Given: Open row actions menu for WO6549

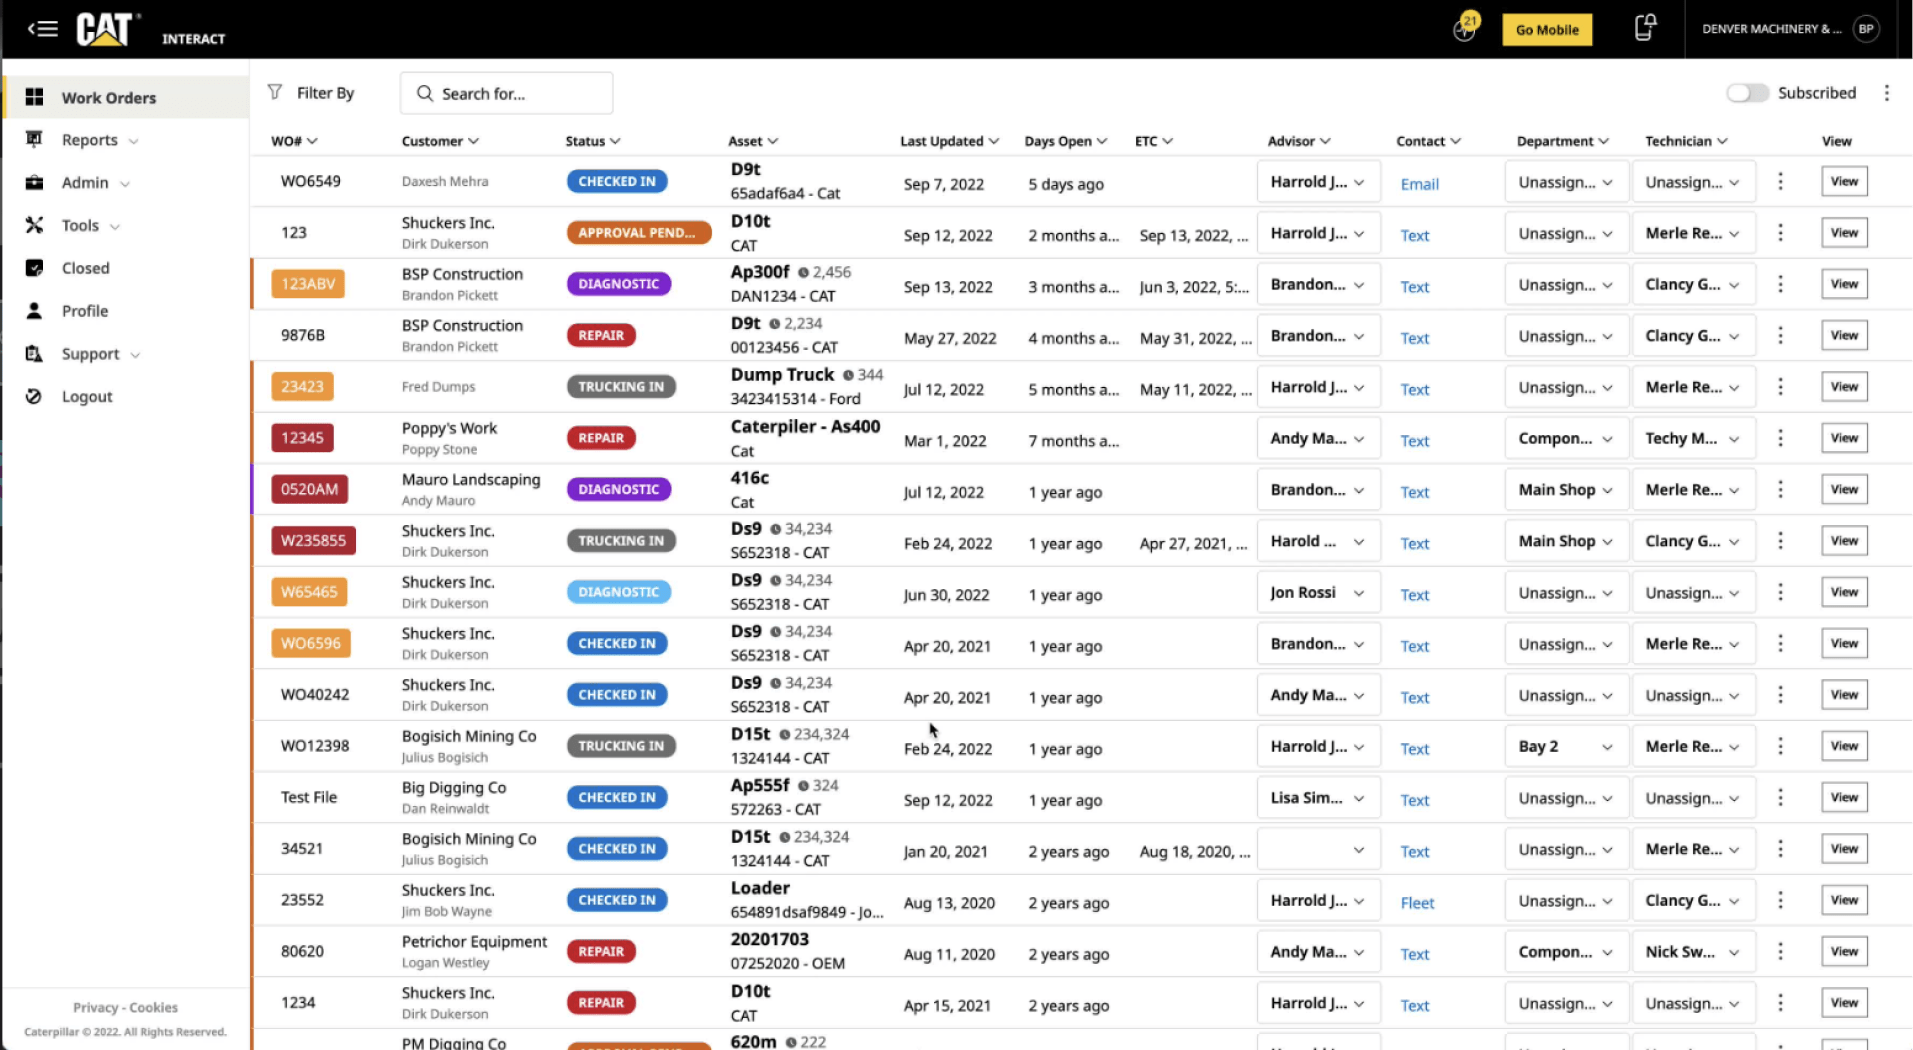Looking at the screenshot, I should coord(1780,181).
